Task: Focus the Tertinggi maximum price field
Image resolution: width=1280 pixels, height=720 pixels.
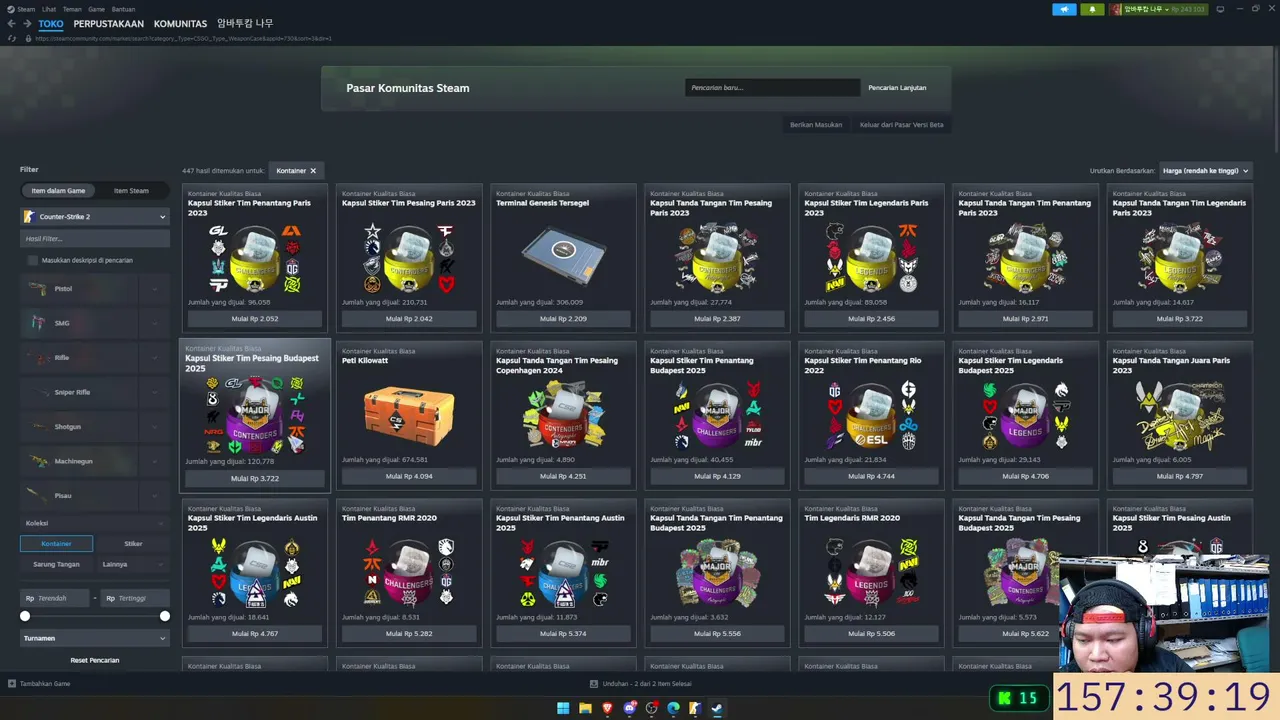Action: coord(136,598)
